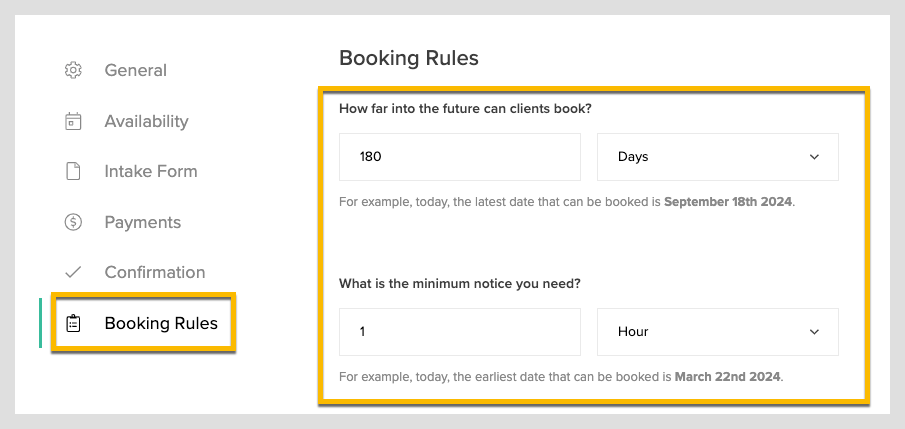This screenshot has width=905, height=429.
Task: Switch to the Intake Form section
Action: [x=151, y=171]
